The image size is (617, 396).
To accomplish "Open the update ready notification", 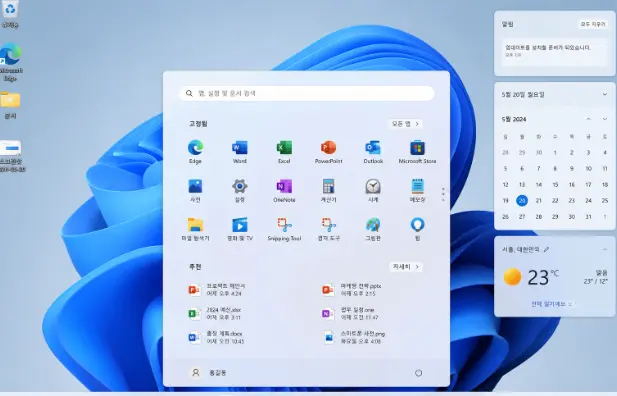I will point(554,51).
